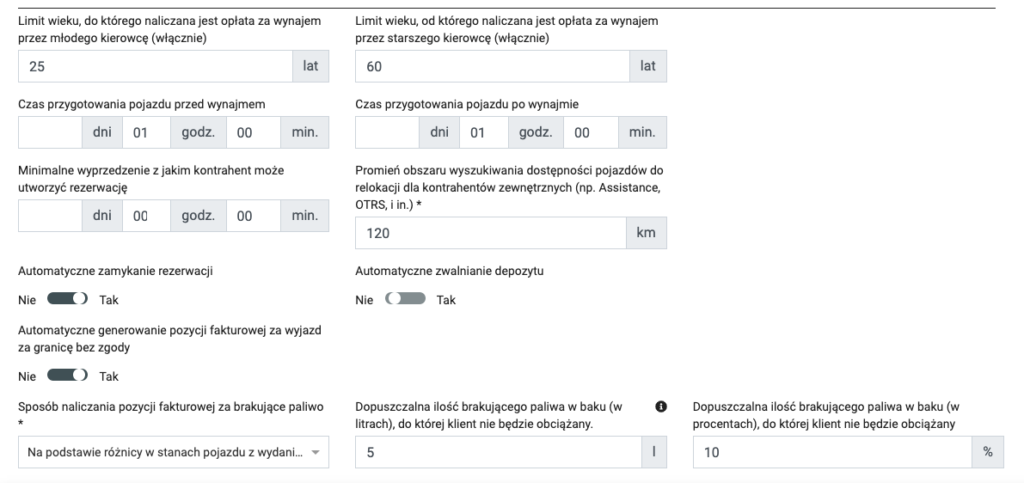Click the days field for minimum reservation advance
Viewport: 1024px width, 483px height.
[x=50, y=215]
